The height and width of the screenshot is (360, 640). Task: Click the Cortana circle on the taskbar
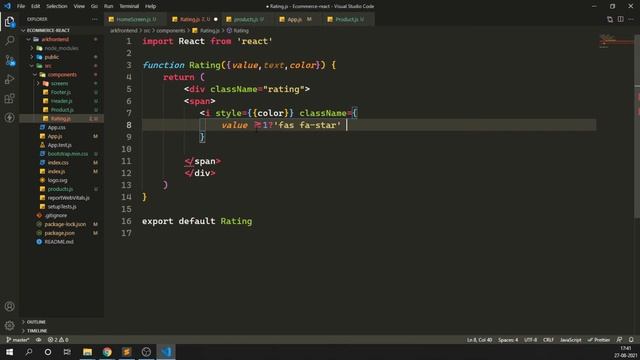(48, 352)
